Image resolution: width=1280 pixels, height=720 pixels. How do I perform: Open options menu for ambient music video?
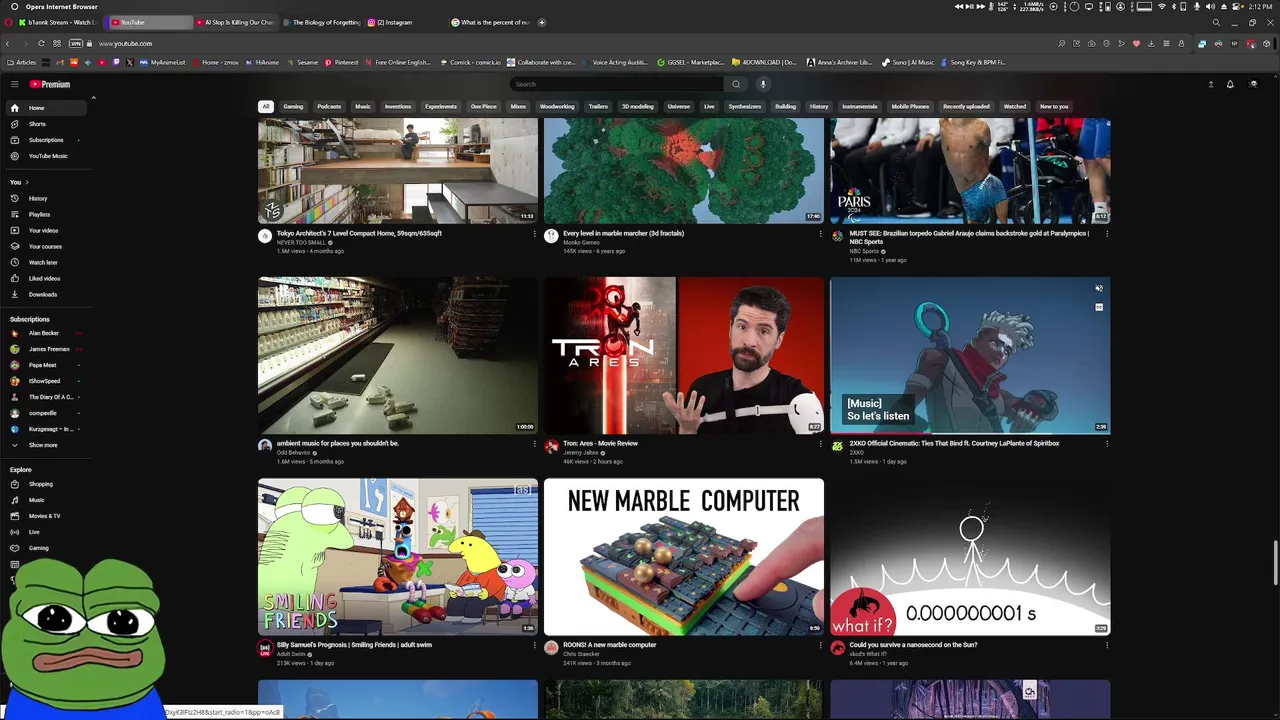[535, 444]
